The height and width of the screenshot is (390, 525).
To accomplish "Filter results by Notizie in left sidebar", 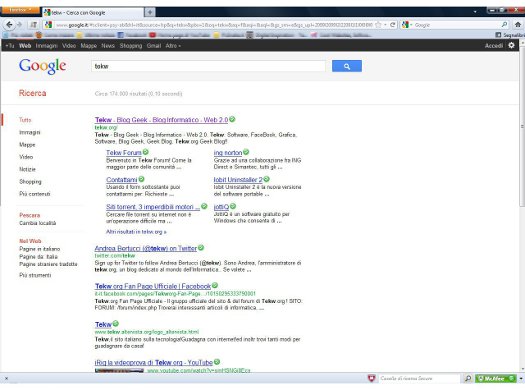I will pos(27,169).
